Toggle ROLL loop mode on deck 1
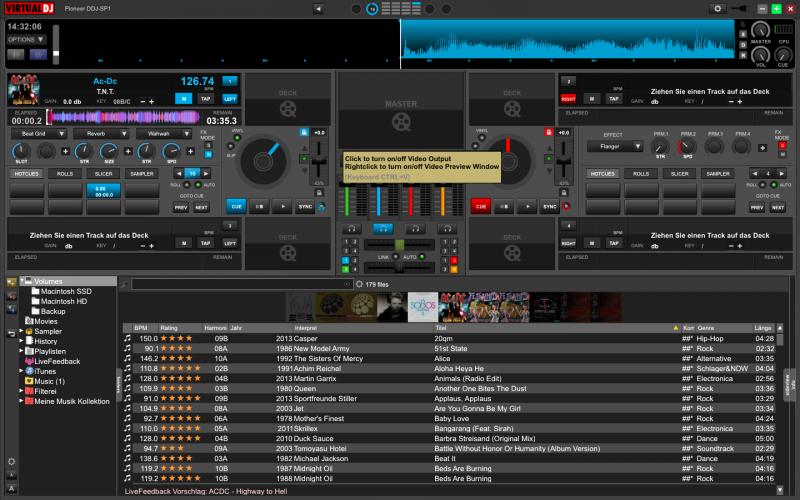Screen dimensions: 800x500 [187, 185]
